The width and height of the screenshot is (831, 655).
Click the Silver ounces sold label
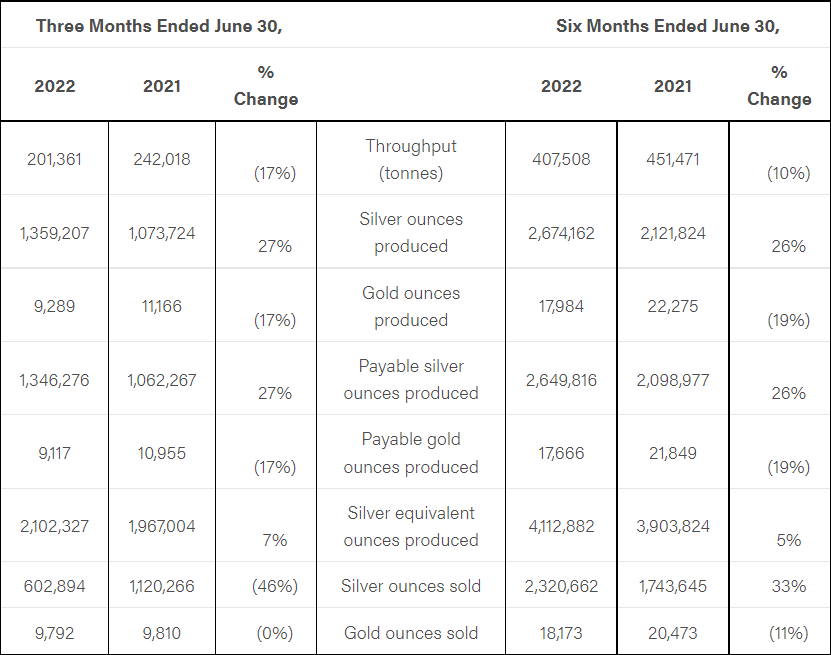(411, 586)
